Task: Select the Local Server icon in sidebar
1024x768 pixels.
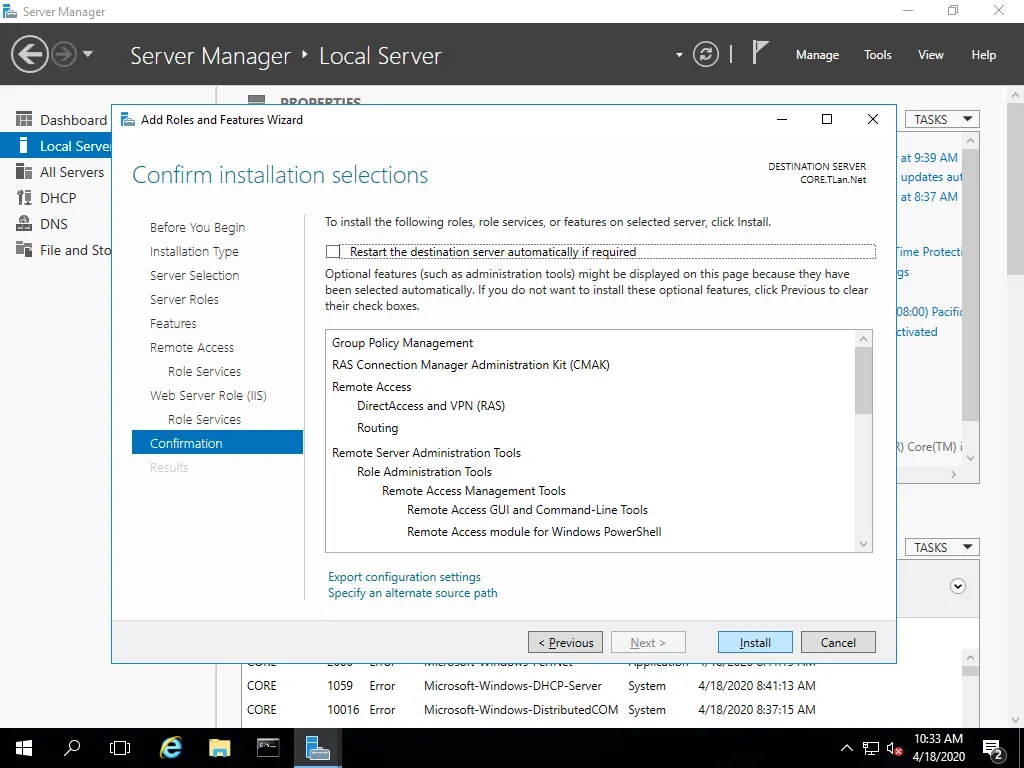Action: (x=24, y=146)
